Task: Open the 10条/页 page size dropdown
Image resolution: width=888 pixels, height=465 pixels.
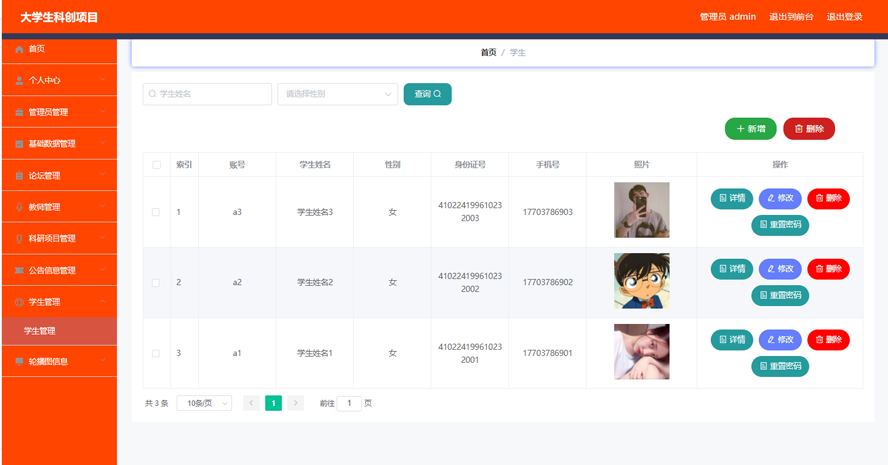Action: pos(204,403)
